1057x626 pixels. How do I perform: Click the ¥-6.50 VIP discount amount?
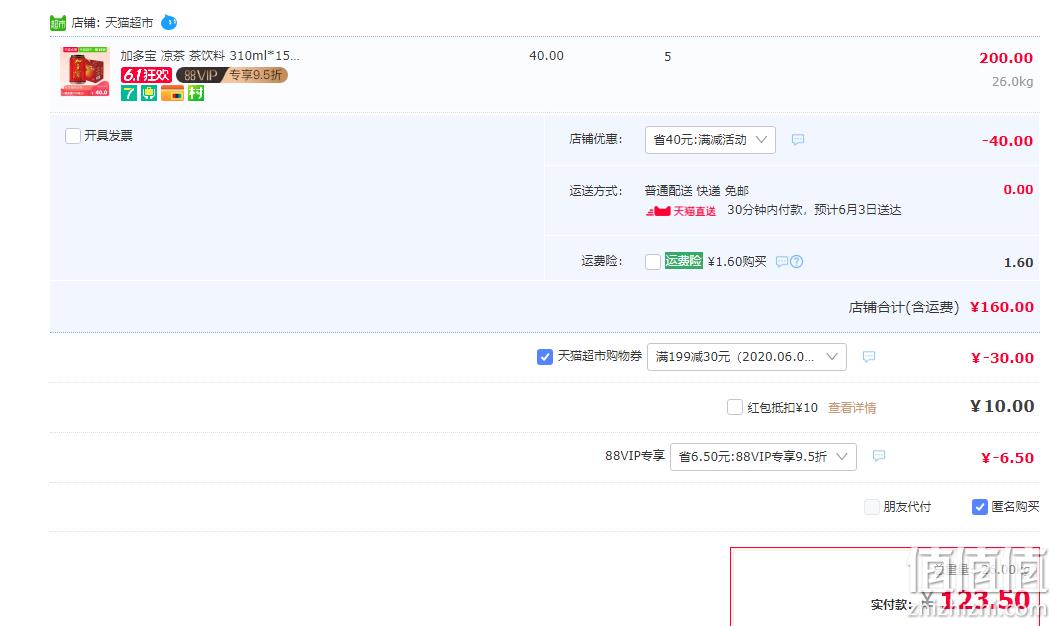click(1007, 458)
